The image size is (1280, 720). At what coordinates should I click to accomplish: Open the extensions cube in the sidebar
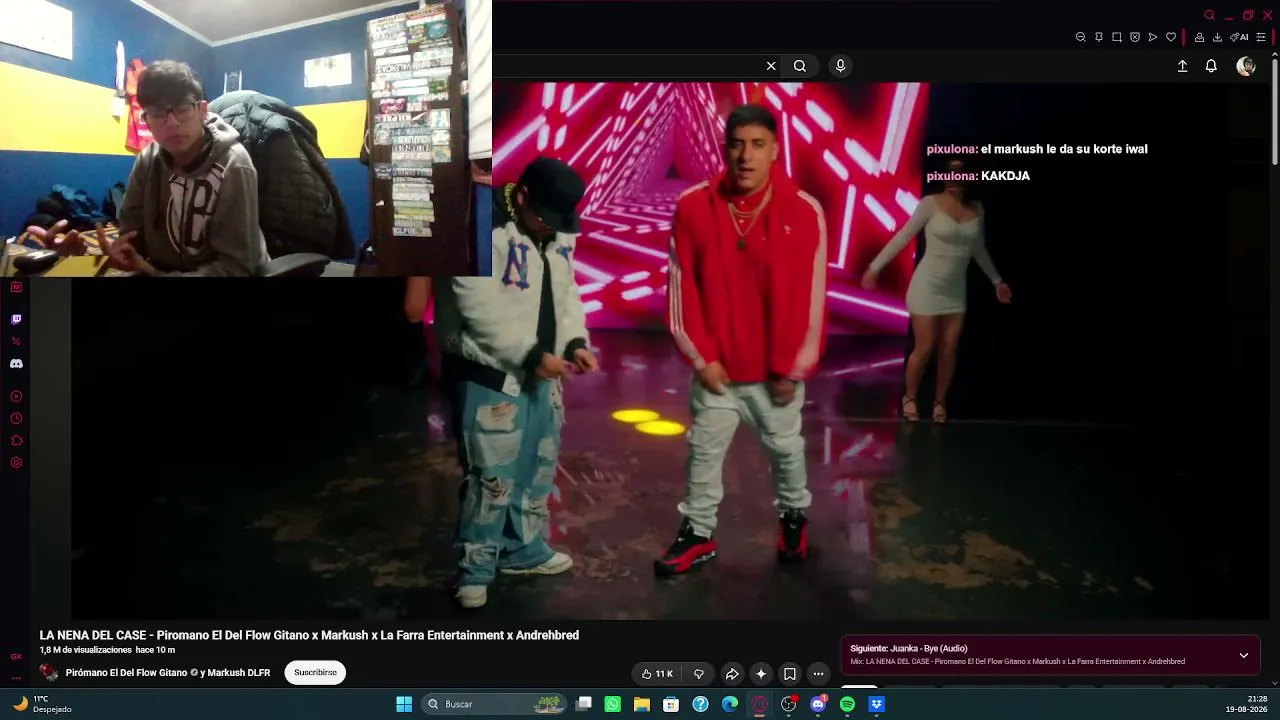click(16, 441)
